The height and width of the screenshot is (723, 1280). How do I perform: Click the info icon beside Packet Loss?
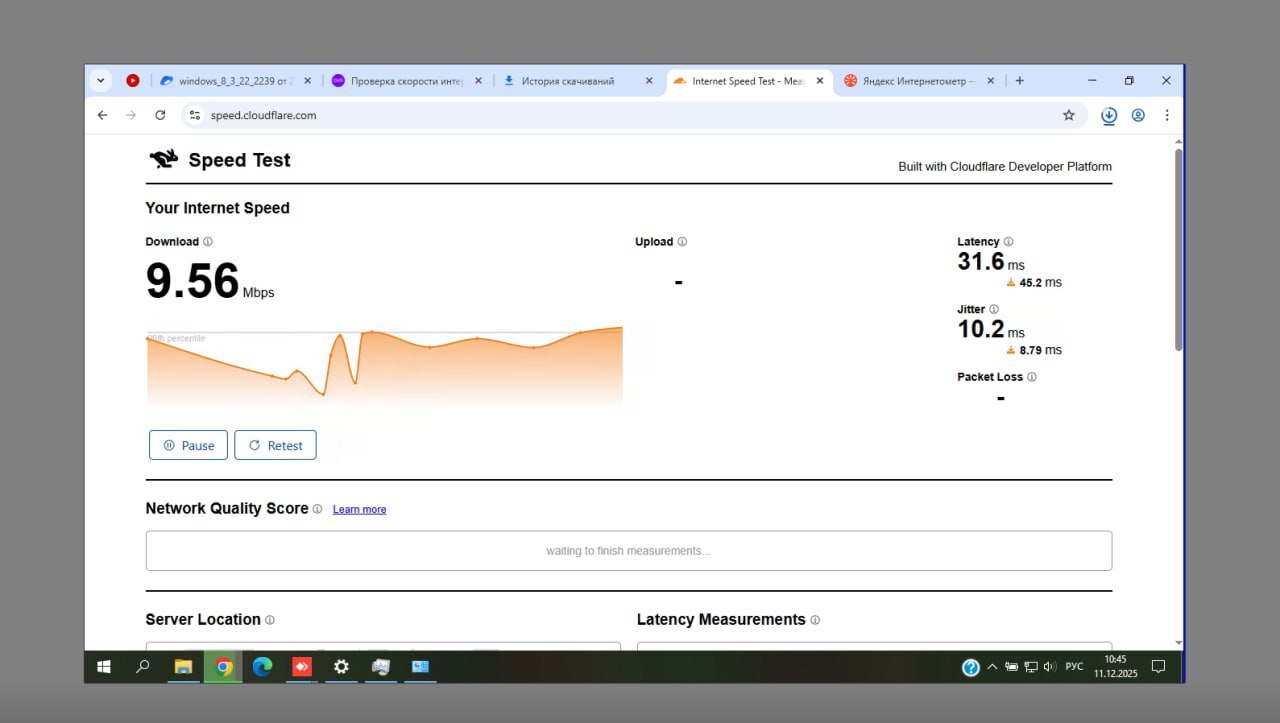[x=1032, y=377]
